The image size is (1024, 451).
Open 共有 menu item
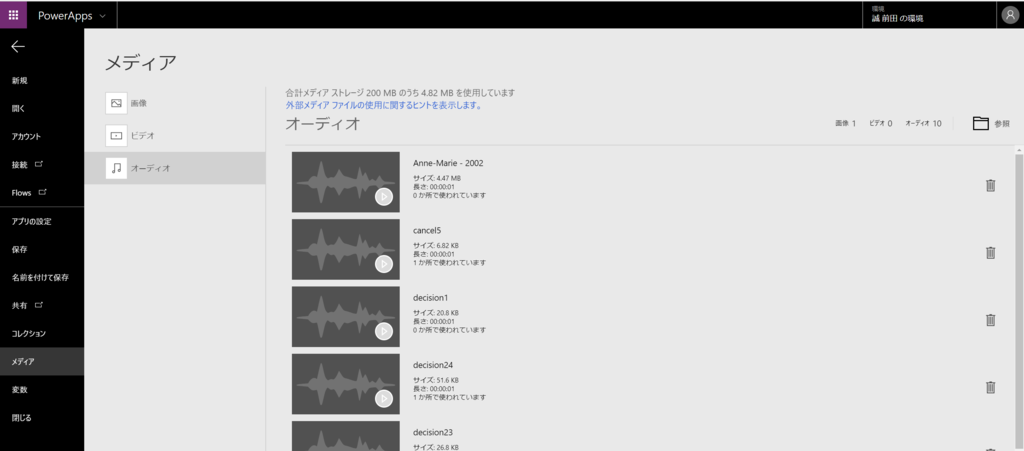coord(42,305)
